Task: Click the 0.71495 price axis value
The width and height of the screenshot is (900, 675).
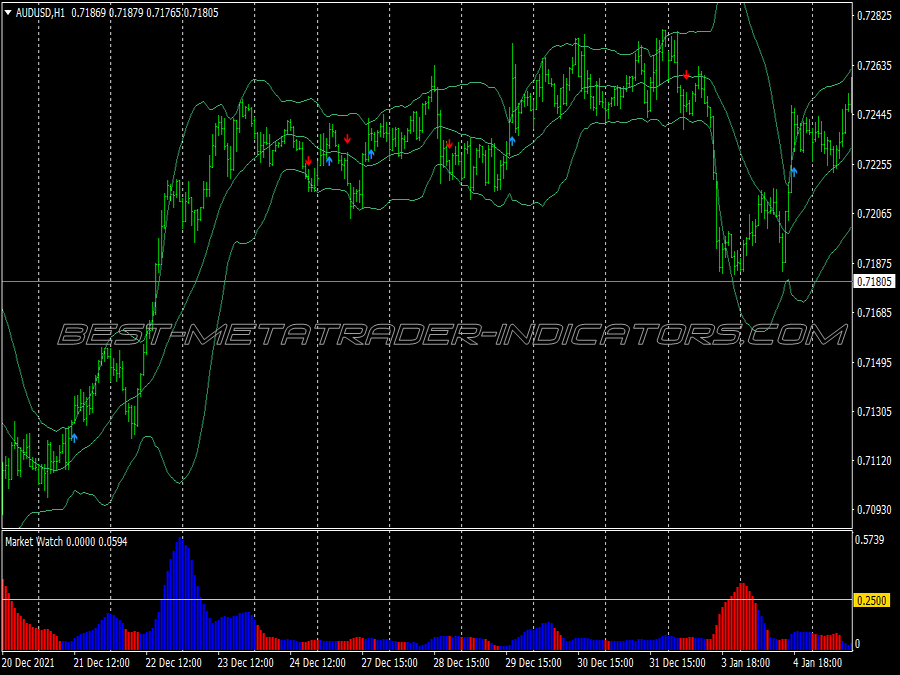Action: click(875, 363)
